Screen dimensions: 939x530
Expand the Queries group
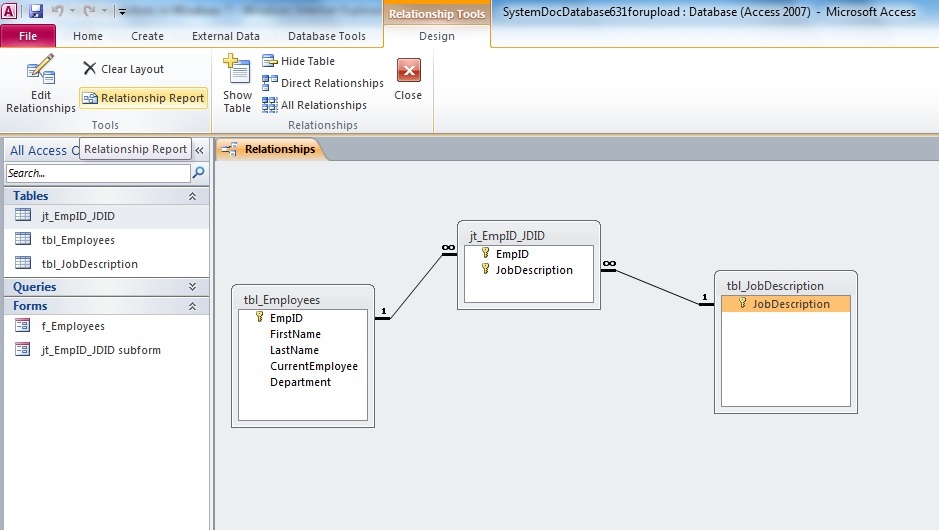coord(192,286)
